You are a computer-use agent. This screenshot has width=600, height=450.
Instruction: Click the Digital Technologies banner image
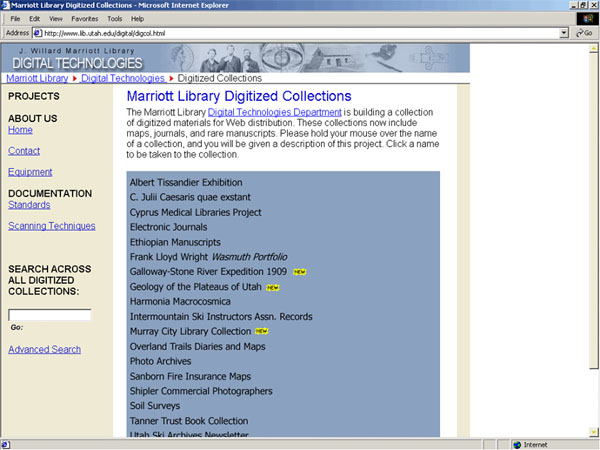(235, 58)
